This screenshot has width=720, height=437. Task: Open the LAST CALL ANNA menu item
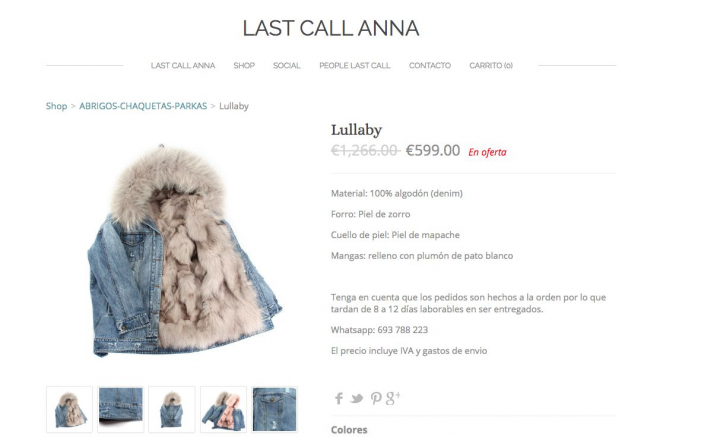click(183, 66)
